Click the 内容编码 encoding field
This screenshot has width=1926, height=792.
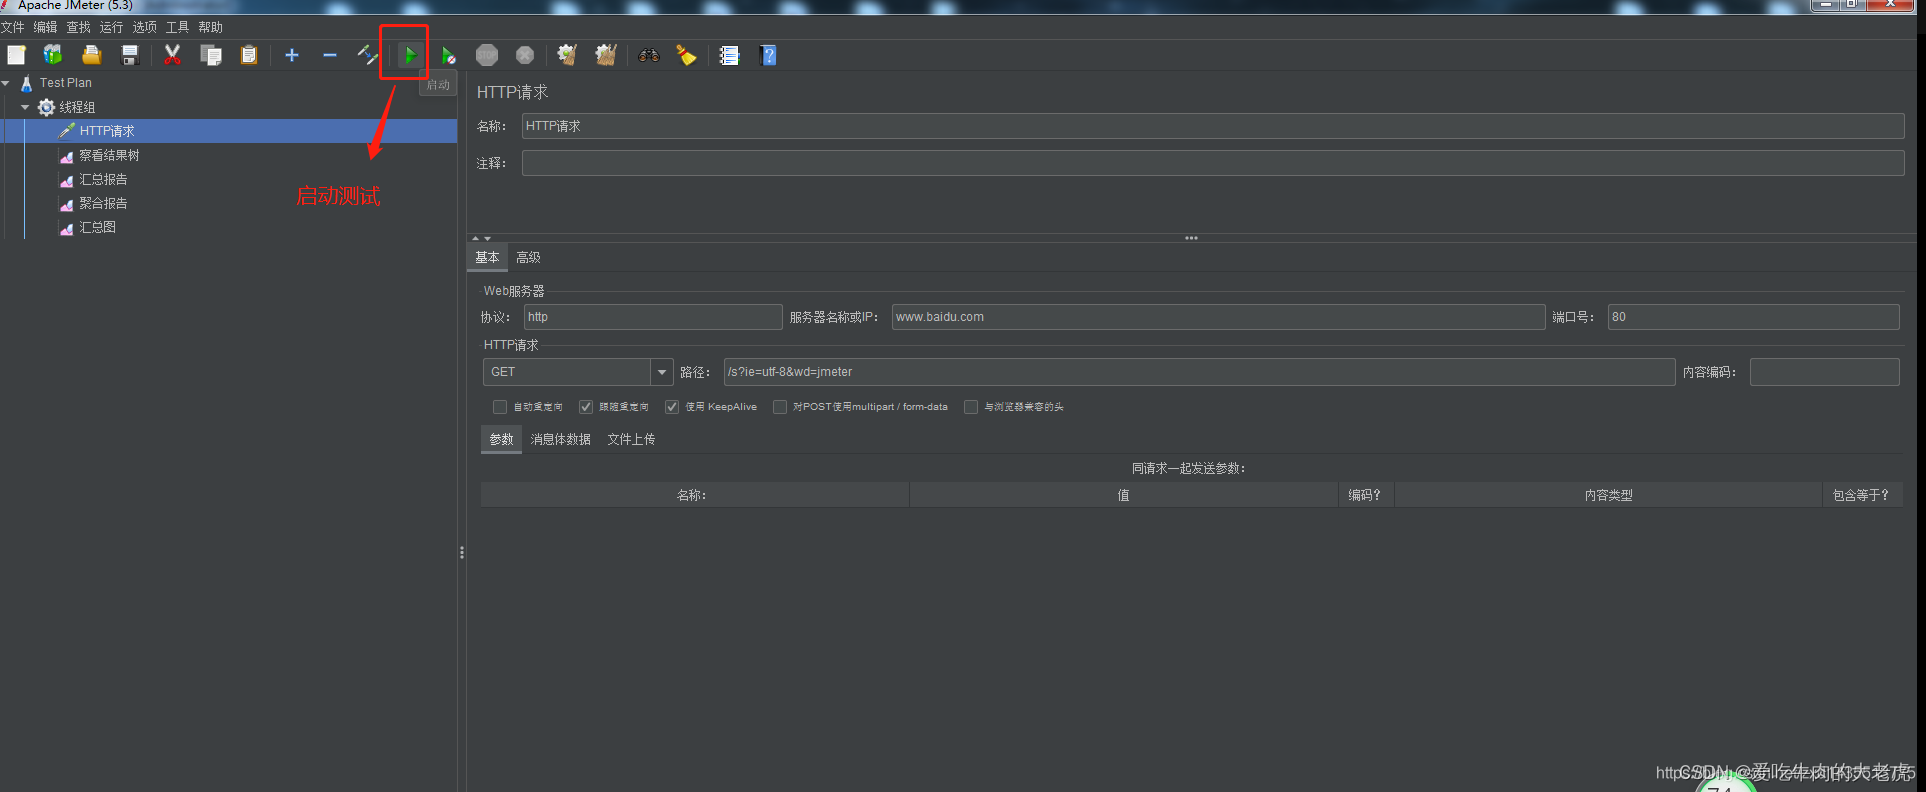click(x=1824, y=372)
